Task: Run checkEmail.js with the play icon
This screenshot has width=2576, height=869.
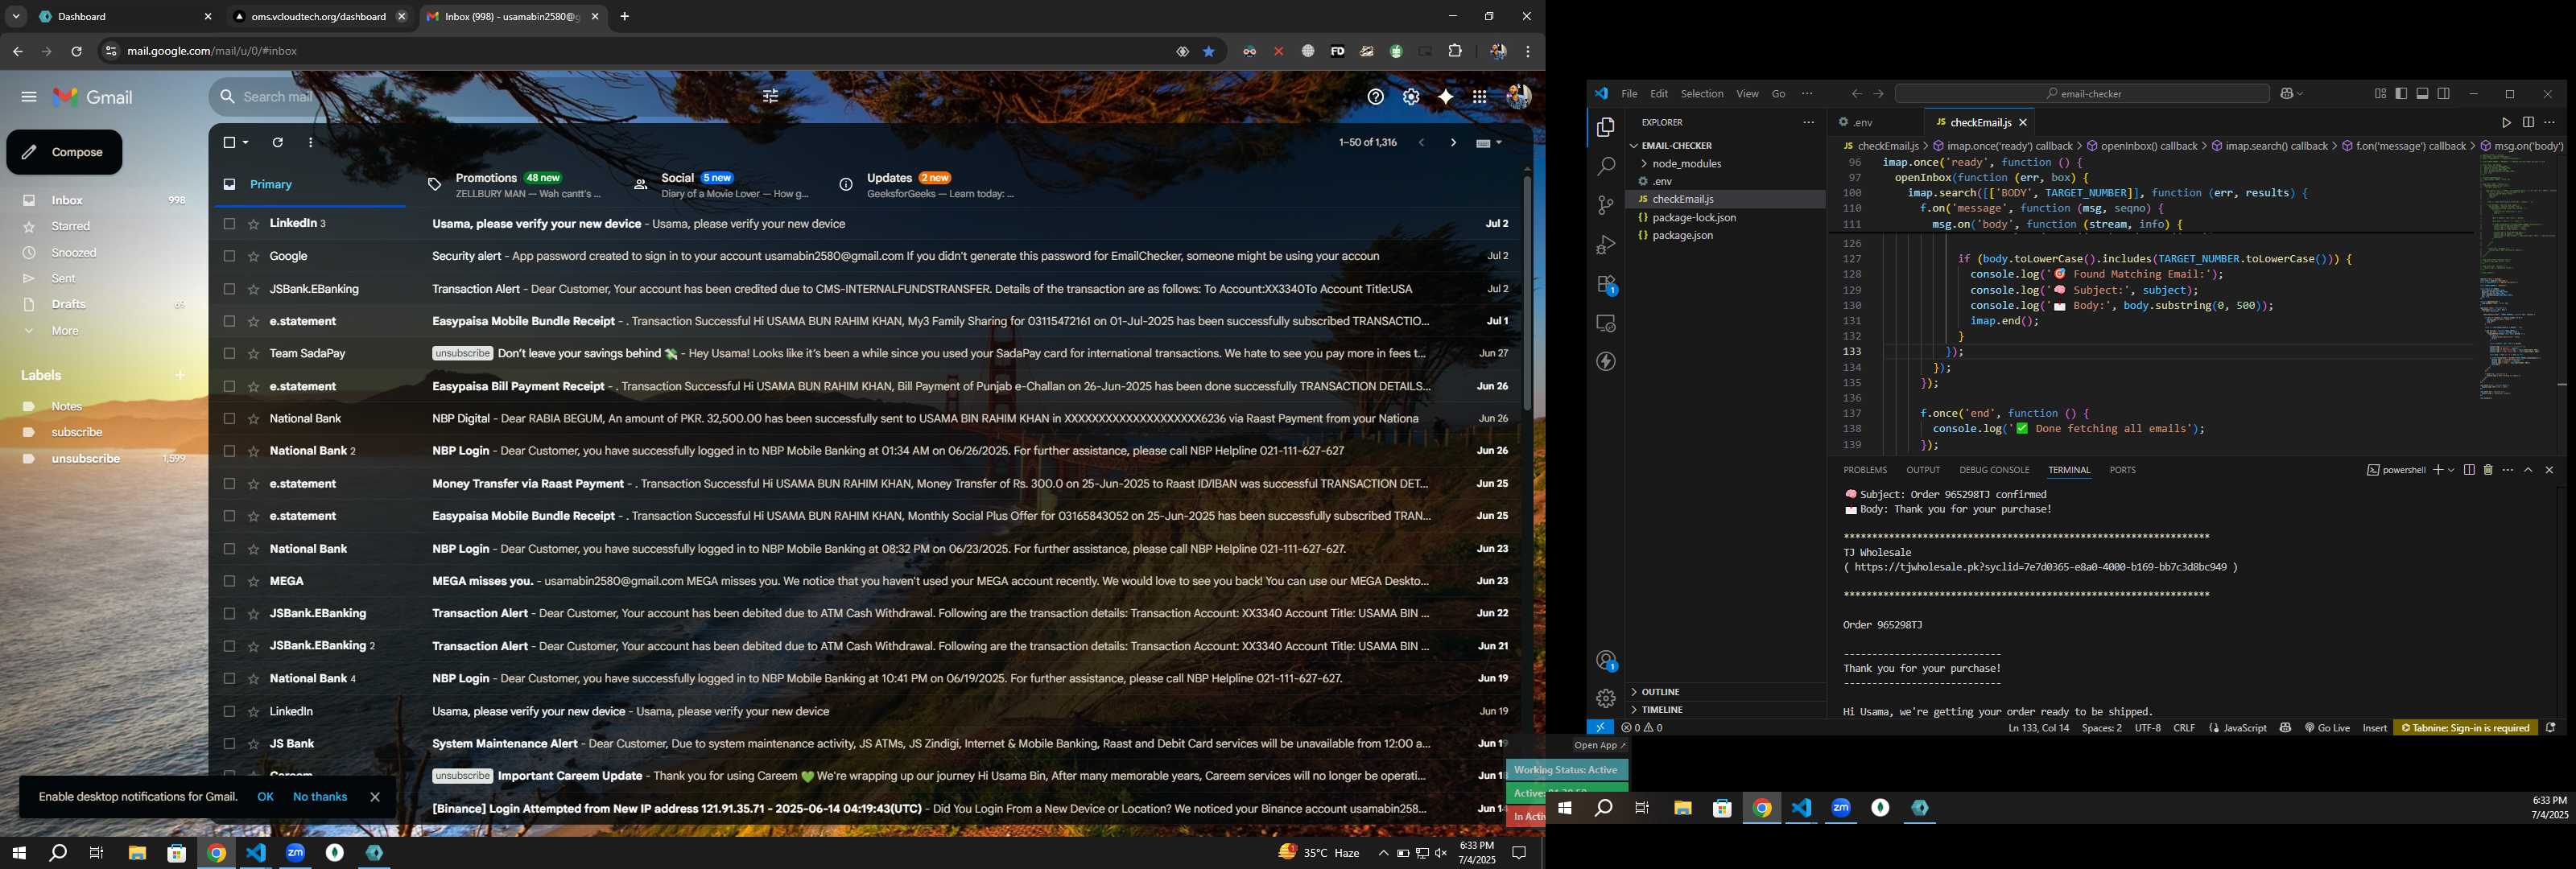Action: (2506, 123)
